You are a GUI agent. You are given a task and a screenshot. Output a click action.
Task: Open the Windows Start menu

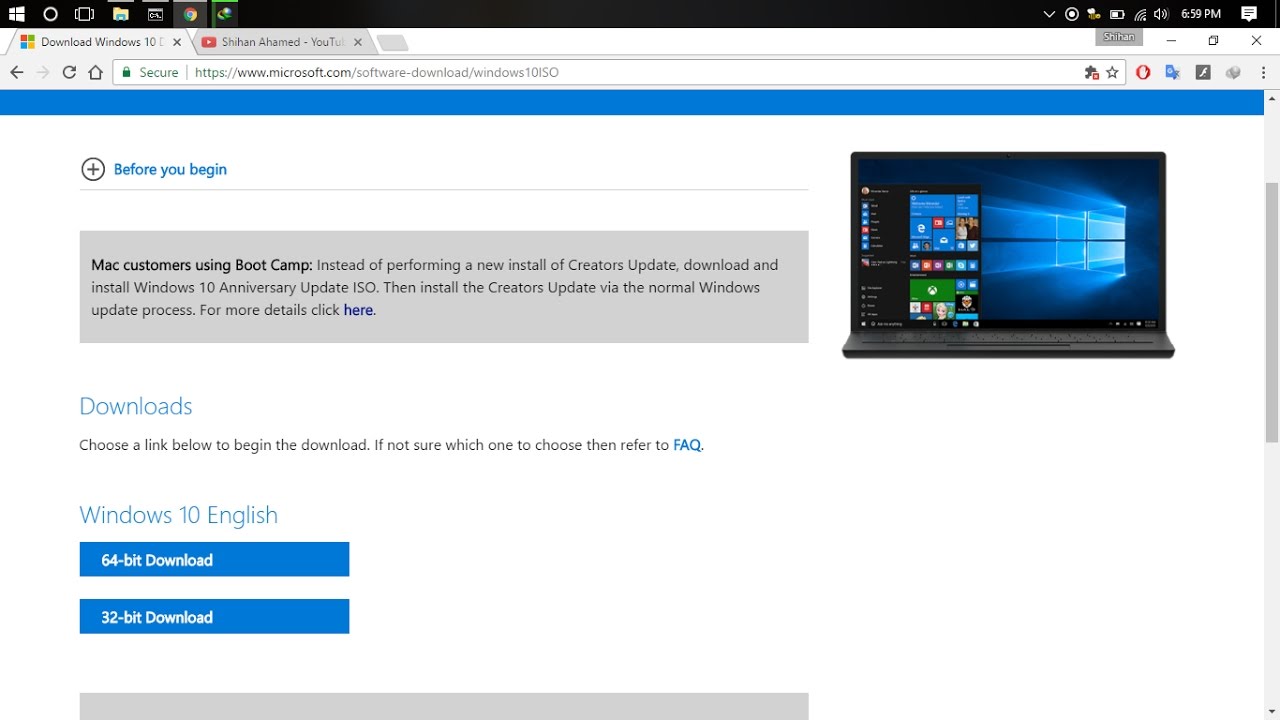pyautogui.click(x=16, y=14)
